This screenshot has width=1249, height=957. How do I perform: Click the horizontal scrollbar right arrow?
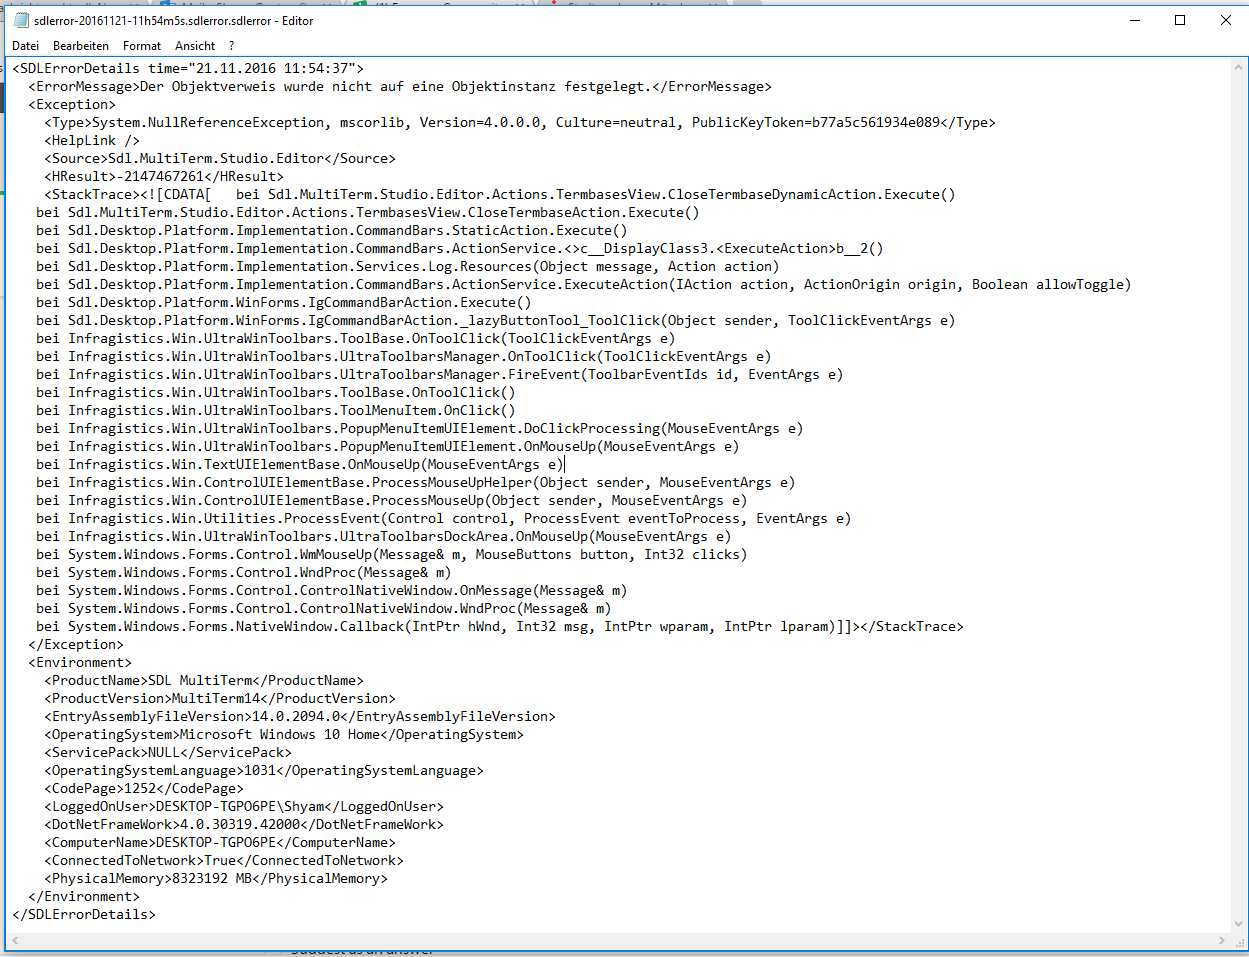(1222, 941)
